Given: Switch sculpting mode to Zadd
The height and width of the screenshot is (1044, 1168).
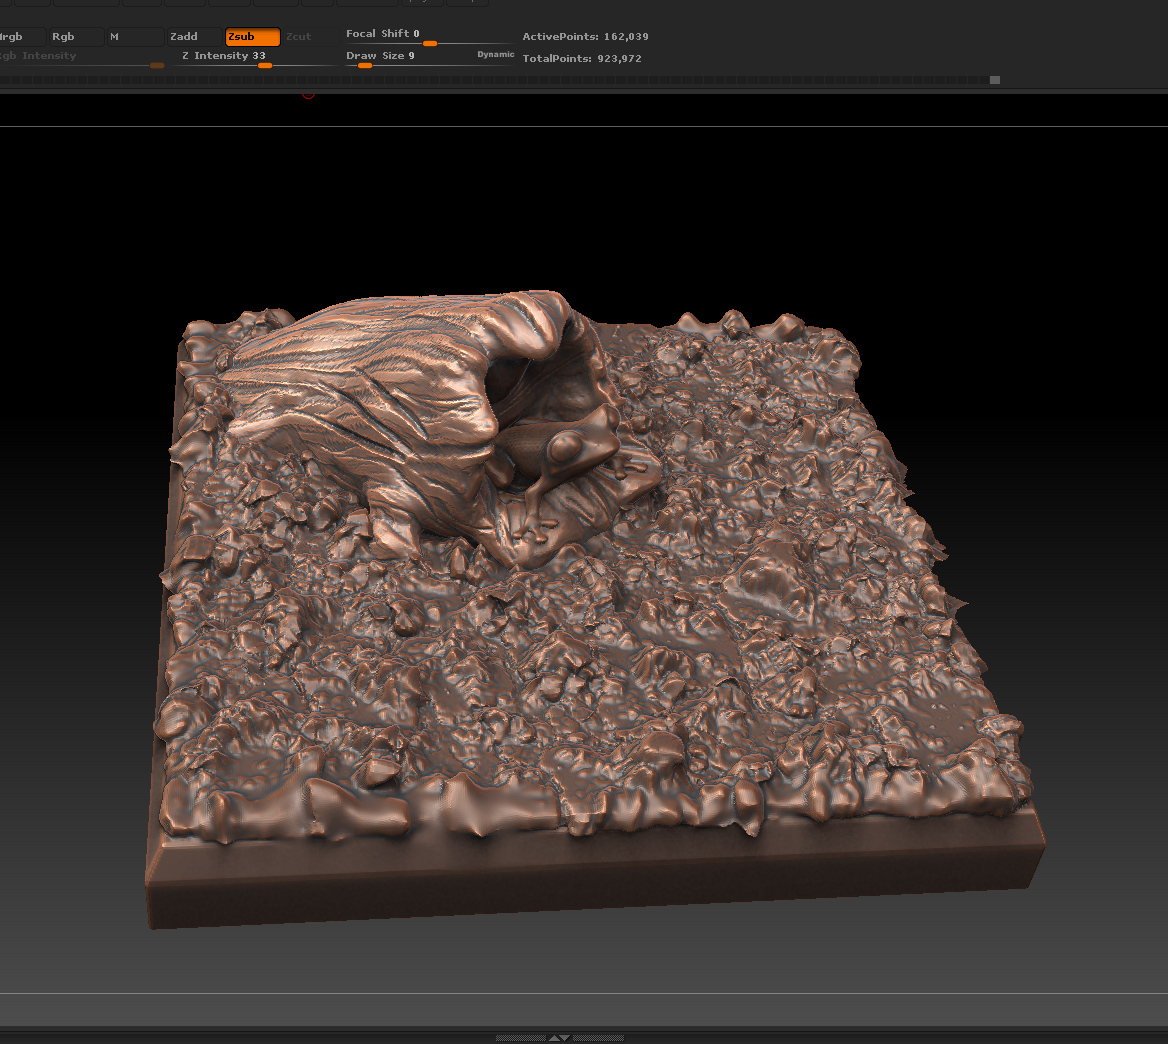Looking at the screenshot, I should 193,37.
